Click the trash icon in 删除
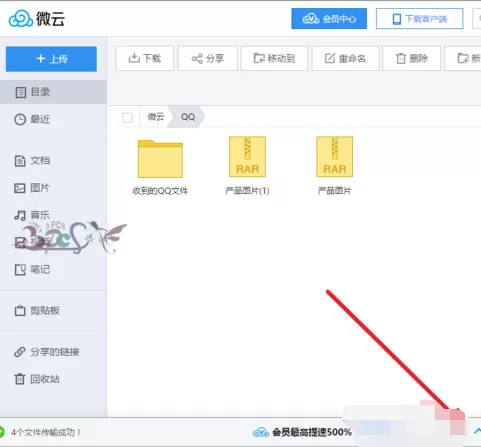The image size is (481, 447). [401, 59]
